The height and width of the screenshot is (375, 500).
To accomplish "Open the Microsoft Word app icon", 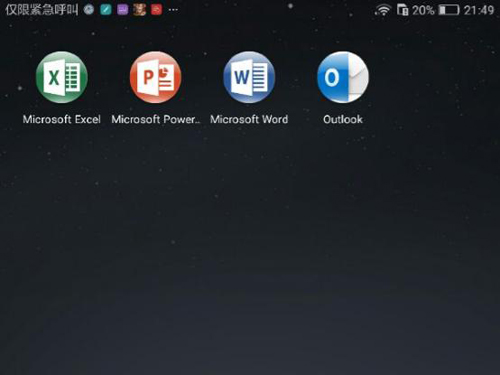I will [x=249, y=77].
